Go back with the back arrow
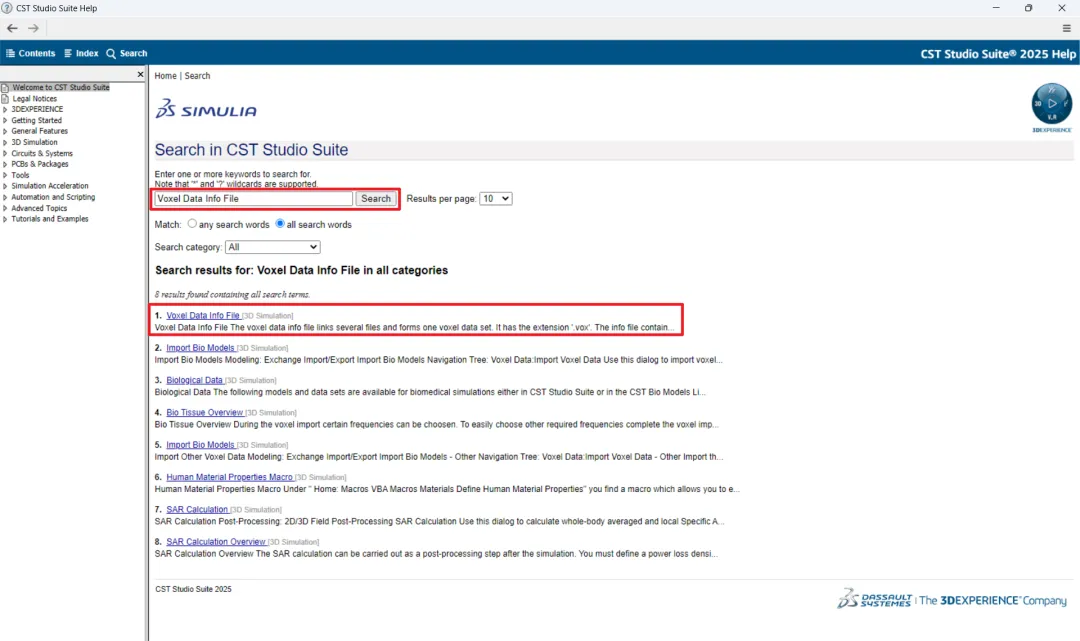 click(12, 28)
